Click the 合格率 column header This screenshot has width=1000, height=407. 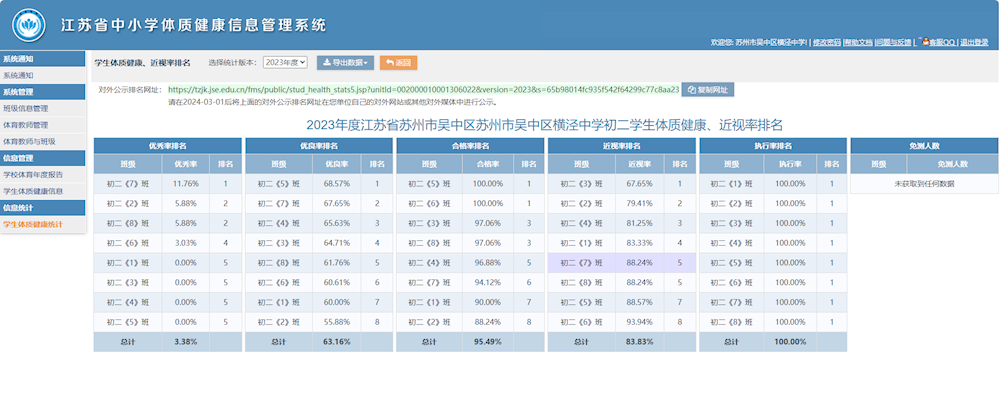click(x=489, y=164)
